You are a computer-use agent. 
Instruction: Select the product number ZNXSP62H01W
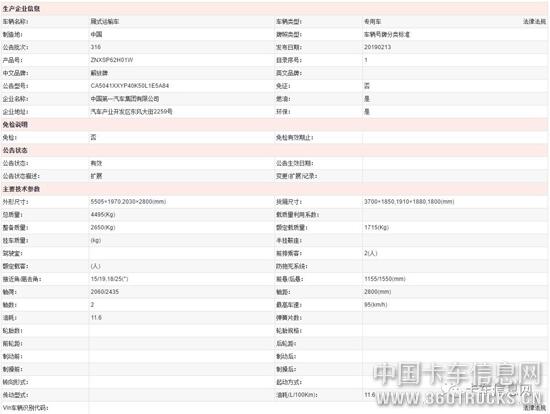coord(112,60)
